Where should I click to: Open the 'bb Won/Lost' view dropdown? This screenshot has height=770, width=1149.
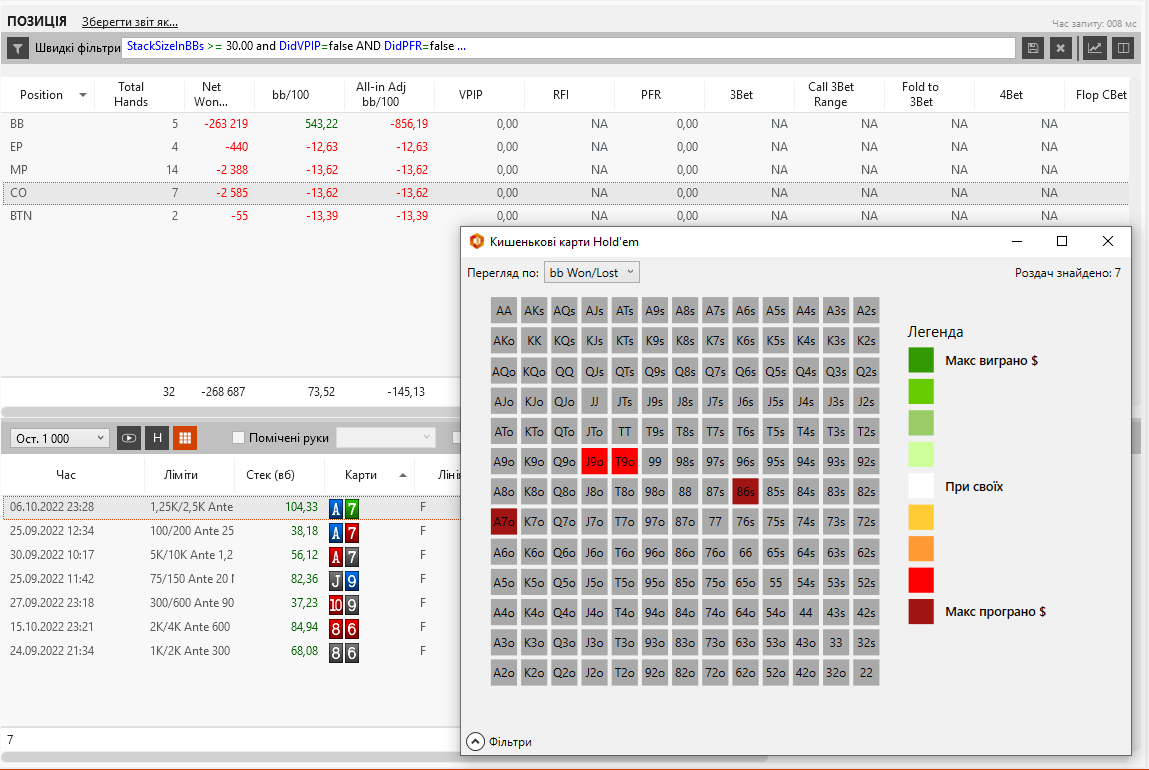point(591,273)
